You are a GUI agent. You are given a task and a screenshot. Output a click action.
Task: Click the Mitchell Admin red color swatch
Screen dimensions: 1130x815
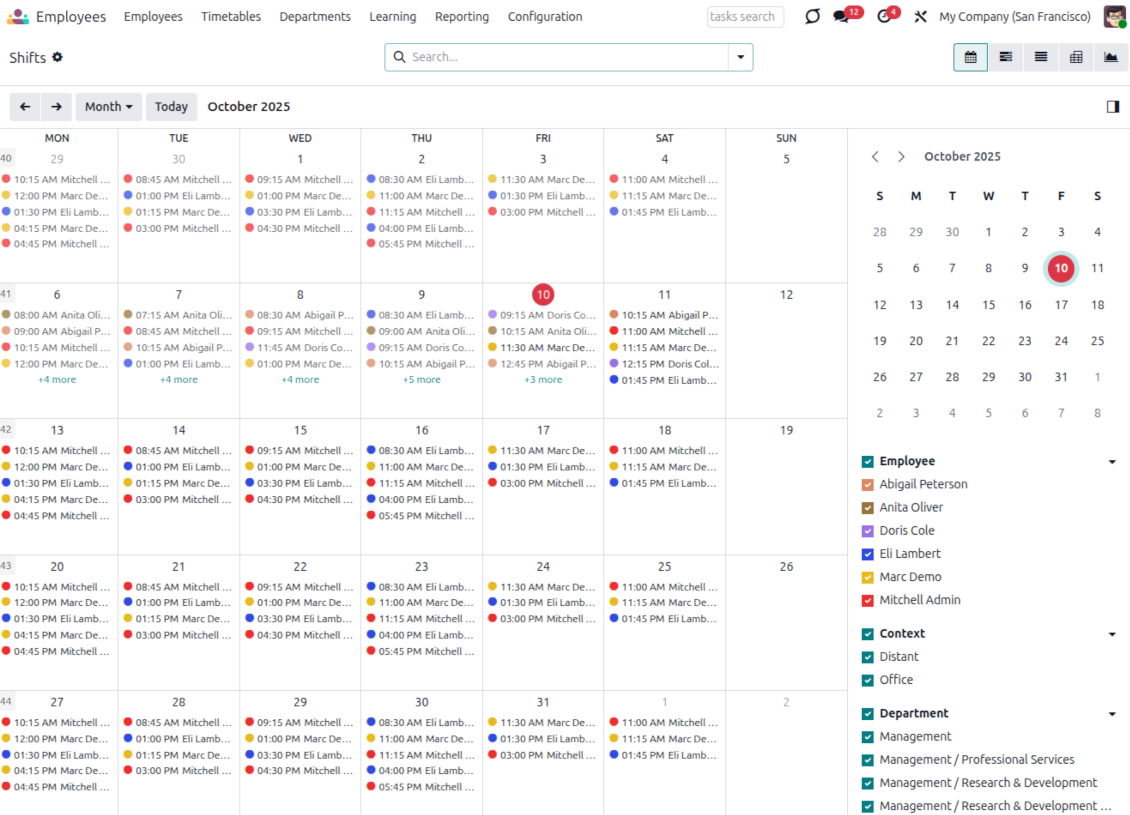867,601
